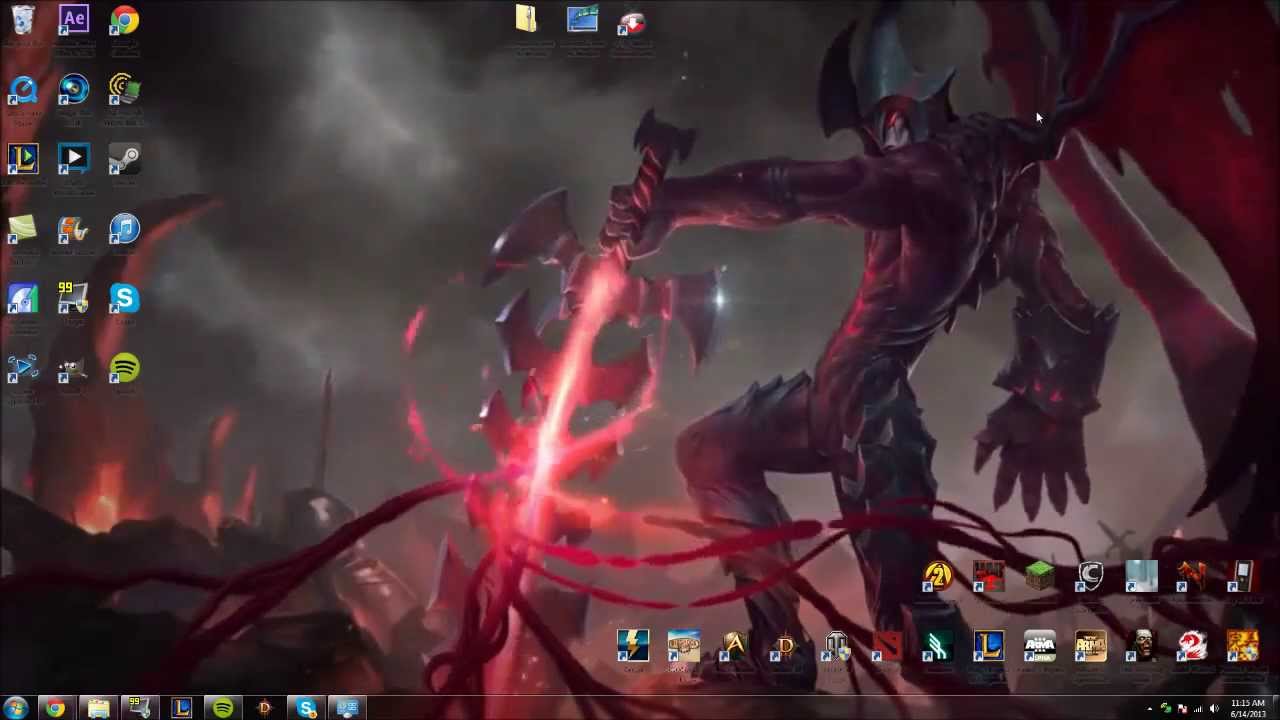
Task: Open Google Chrome desktop shortcut
Action: (124, 20)
